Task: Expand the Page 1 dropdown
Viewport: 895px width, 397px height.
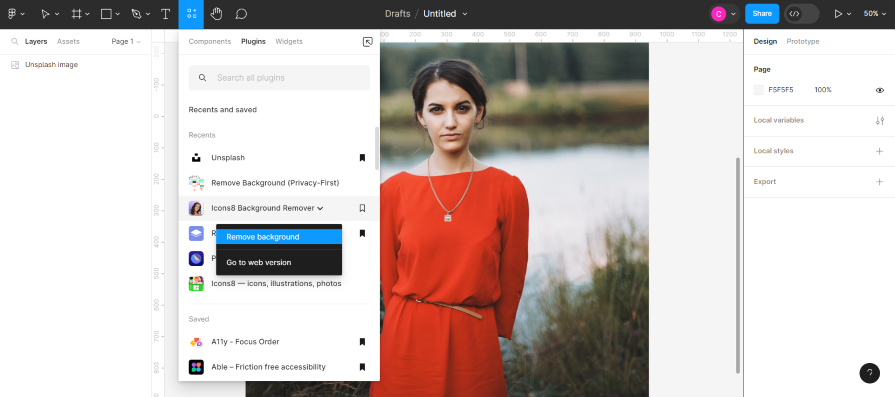Action: click(126, 42)
